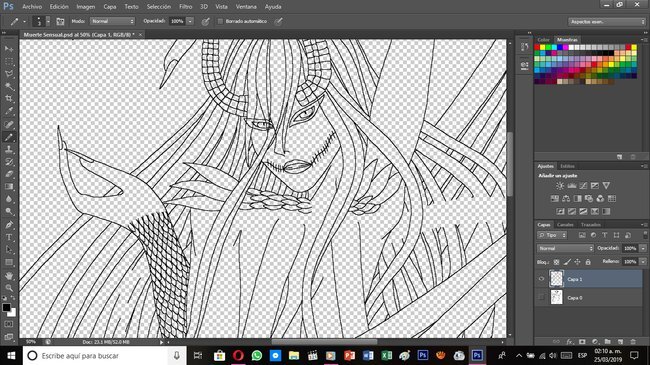Select the Healing Brush tool
This screenshot has width=650, height=365.
coord(9,124)
